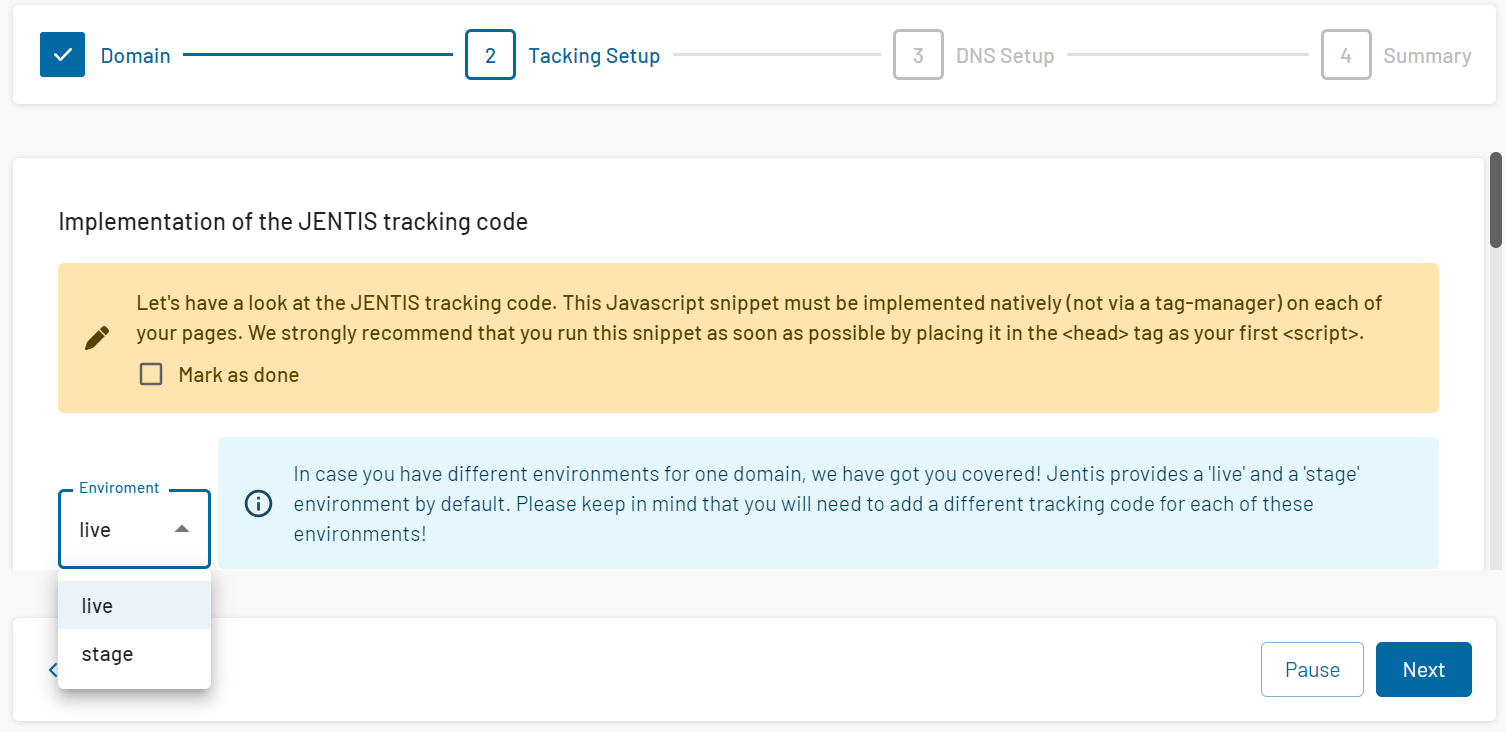Click the heading Implementation of the JENTIS tracking code
This screenshot has height=732, width=1506.
click(x=293, y=222)
